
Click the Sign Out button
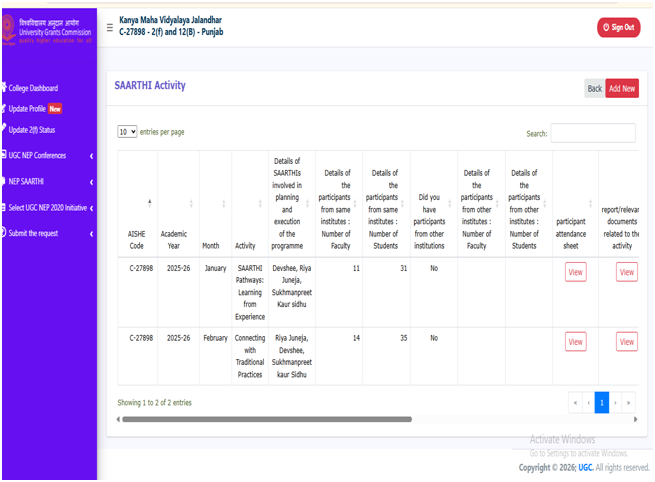coord(618,27)
